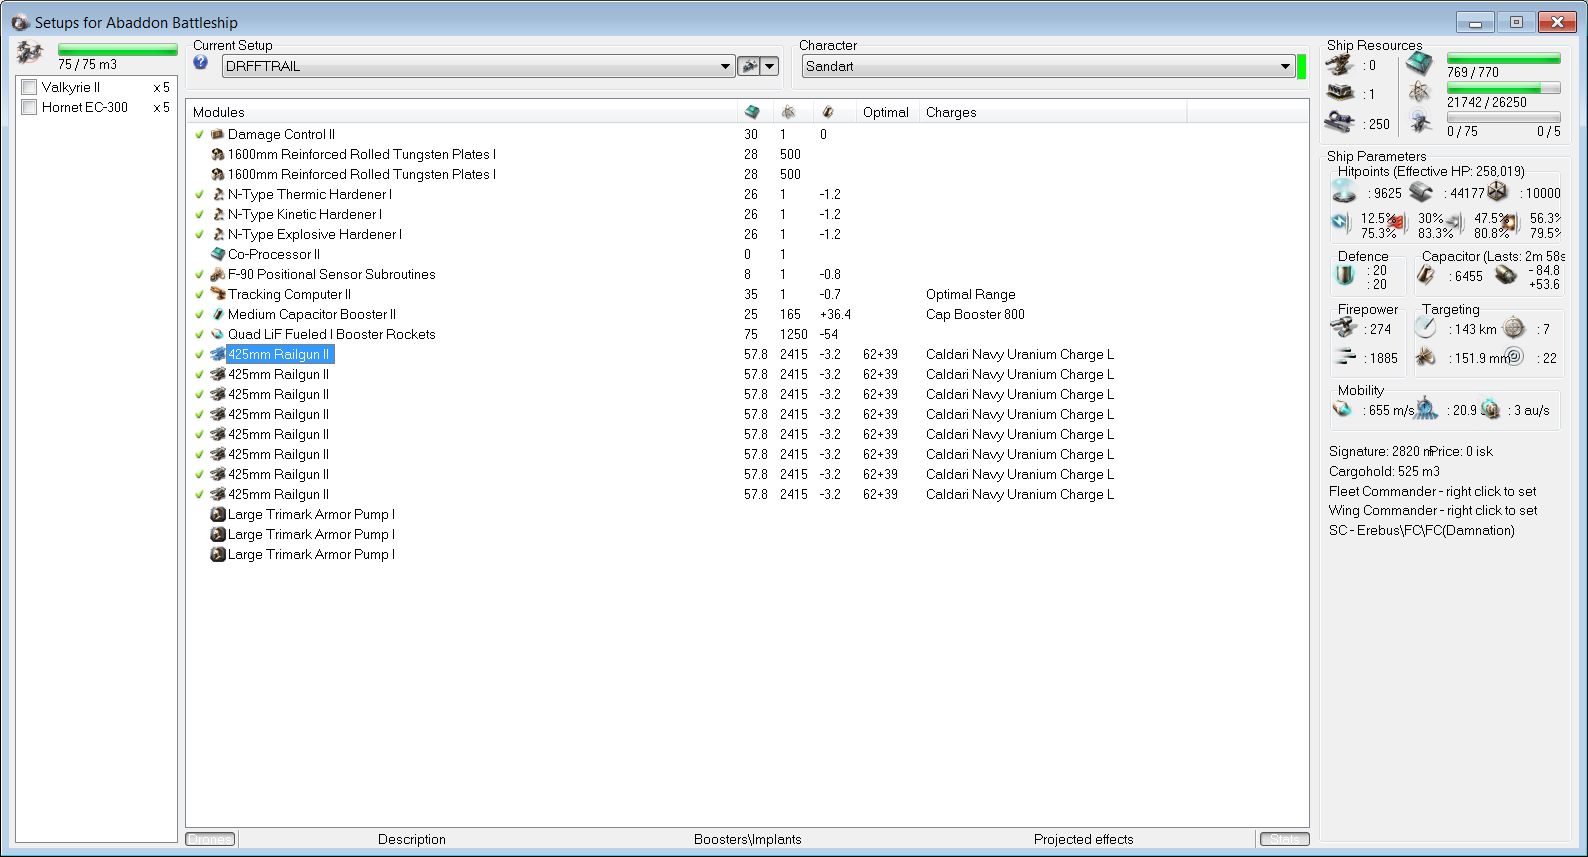Click the capacitor recharge icon beside -84.8

pos(1505,275)
